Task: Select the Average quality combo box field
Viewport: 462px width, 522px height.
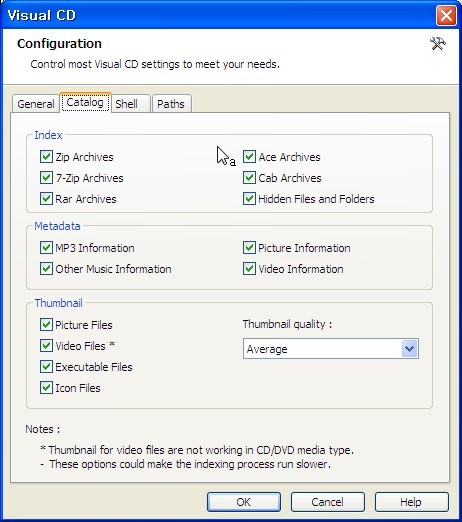Action: coord(331,349)
